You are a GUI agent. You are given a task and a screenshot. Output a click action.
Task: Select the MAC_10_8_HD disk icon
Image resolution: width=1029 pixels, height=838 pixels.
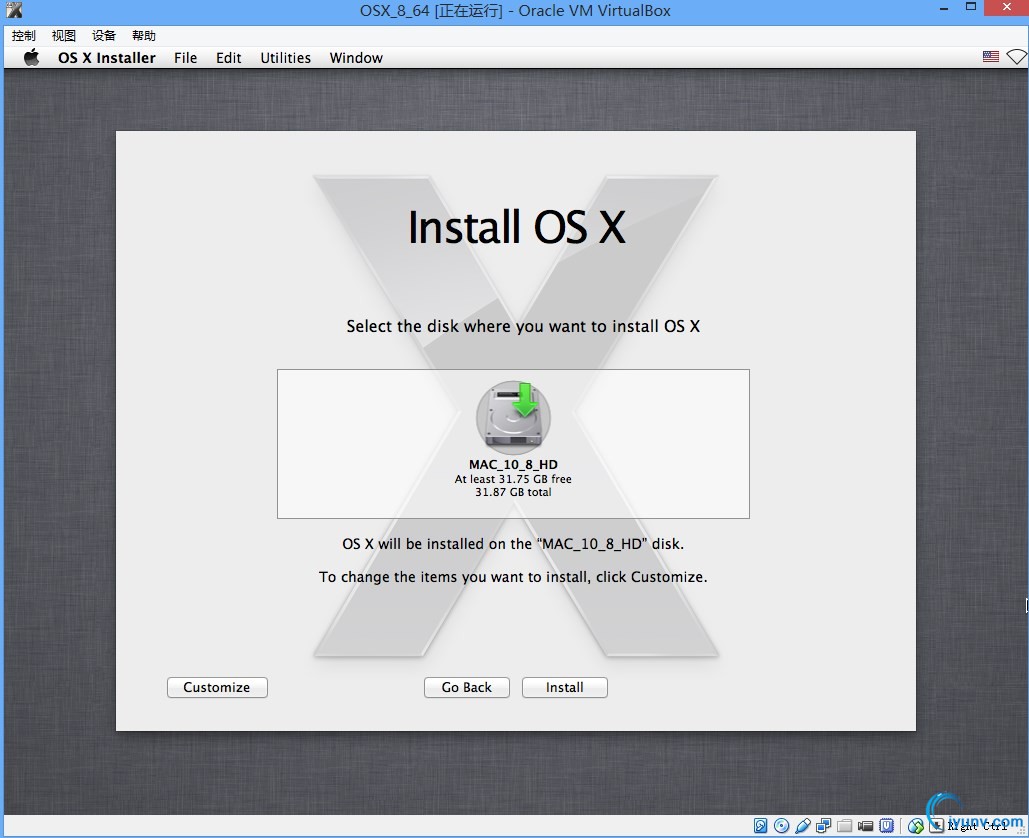click(x=513, y=417)
